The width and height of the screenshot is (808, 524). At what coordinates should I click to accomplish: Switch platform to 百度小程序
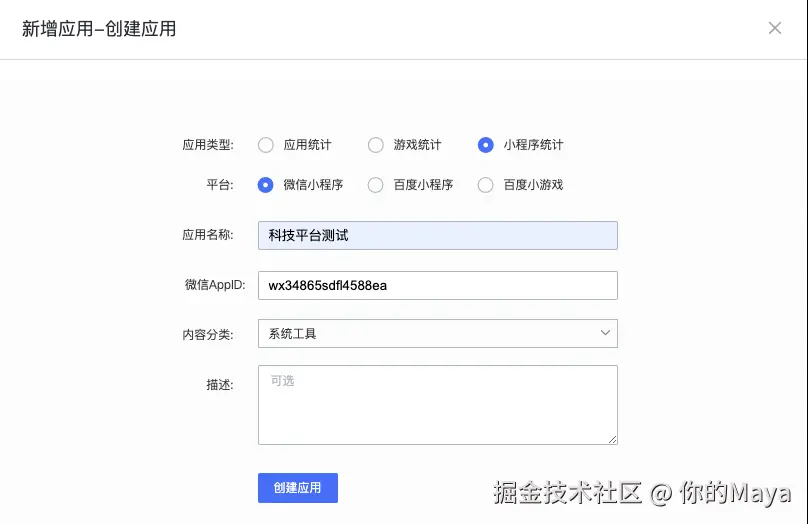point(376,185)
